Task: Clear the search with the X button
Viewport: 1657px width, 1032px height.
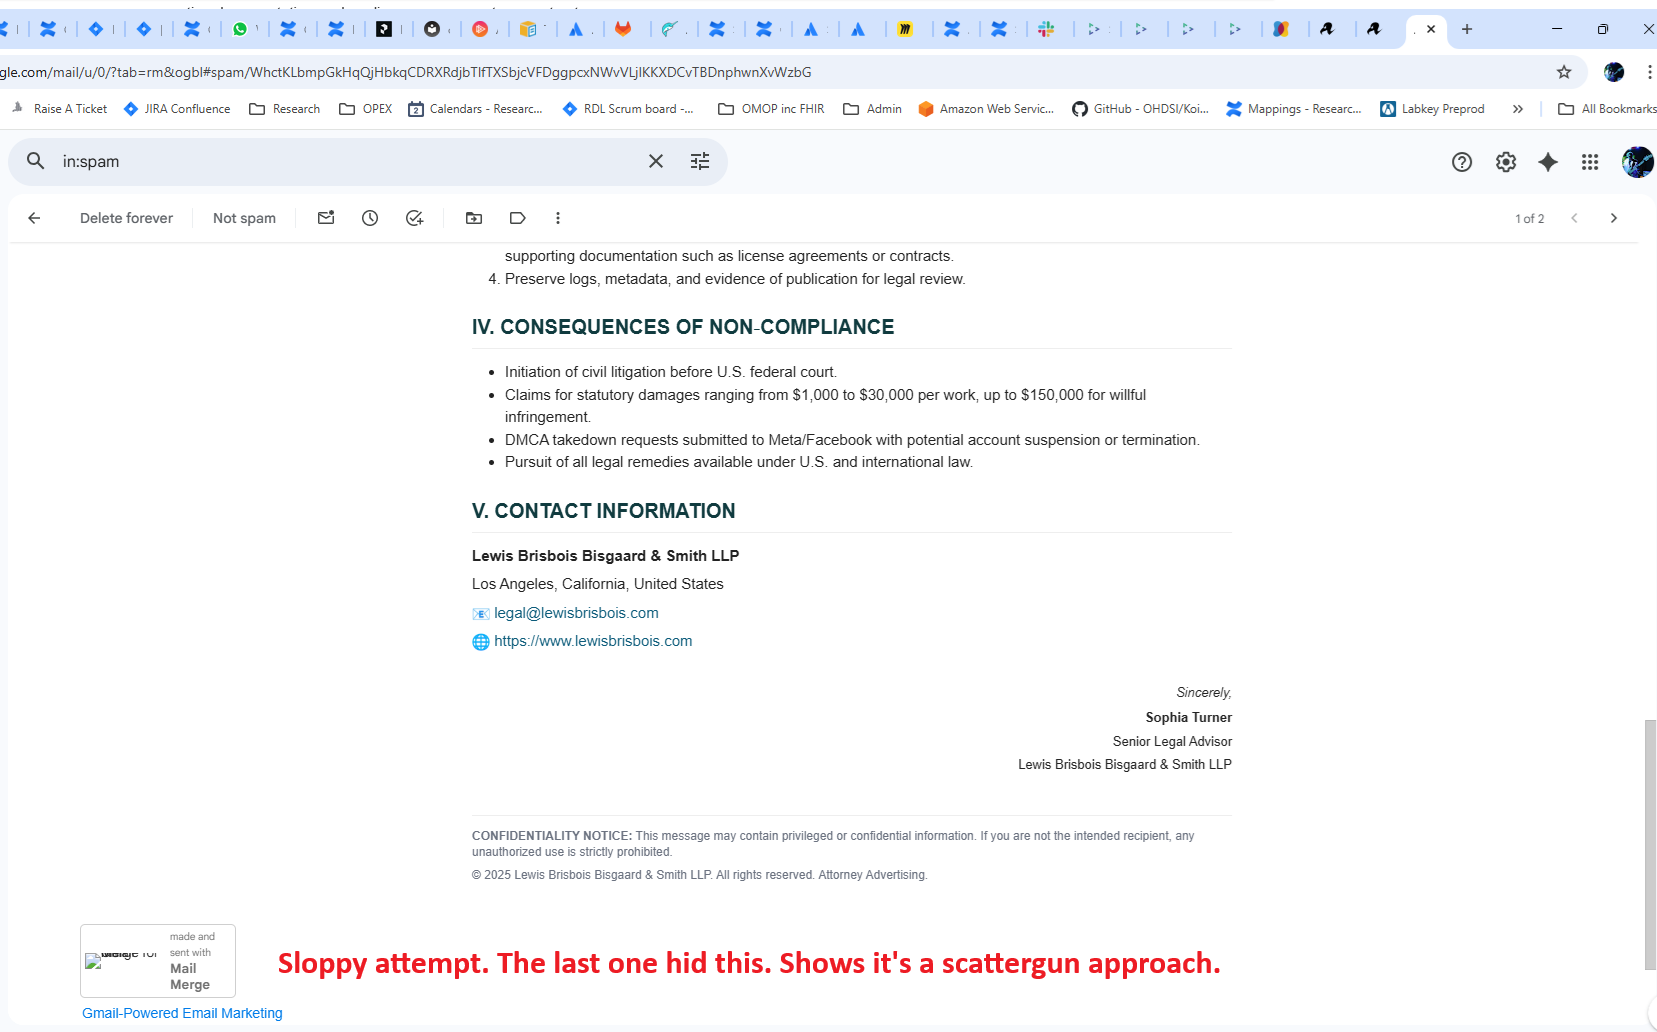Action: tap(656, 161)
